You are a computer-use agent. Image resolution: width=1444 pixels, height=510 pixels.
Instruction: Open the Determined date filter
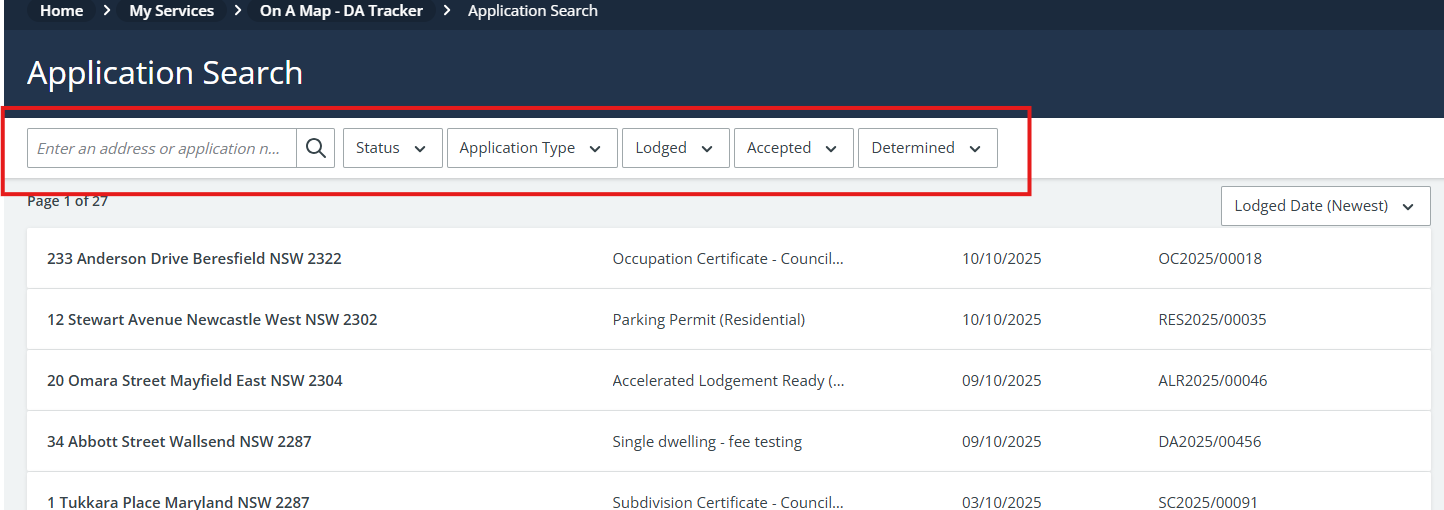point(926,148)
